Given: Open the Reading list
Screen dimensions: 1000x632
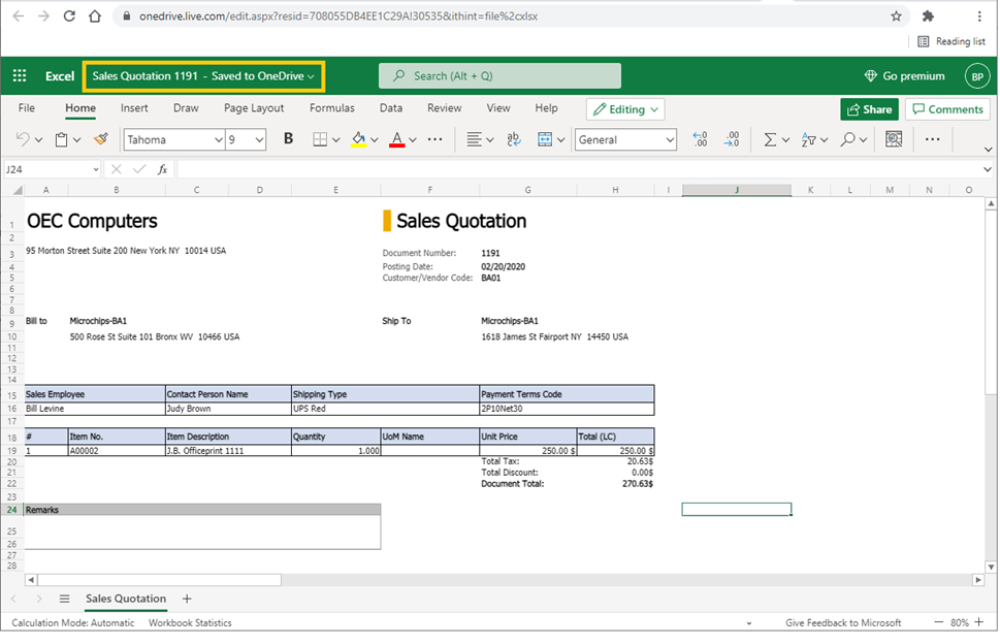Looking at the screenshot, I should [x=952, y=41].
